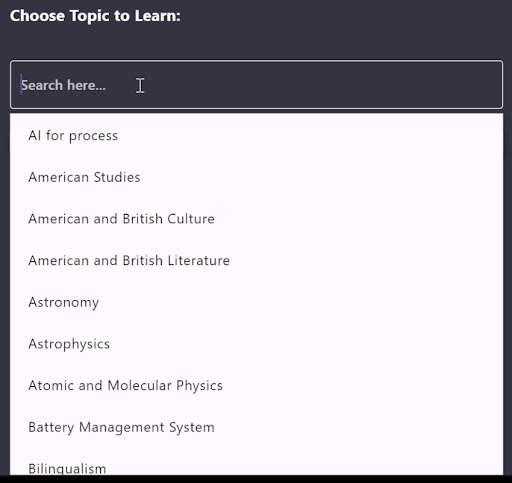The width and height of the screenshot is (512, 483).
Task: Click the 'Choose Topic to Learn:' heading
Action: coord(95,16)
